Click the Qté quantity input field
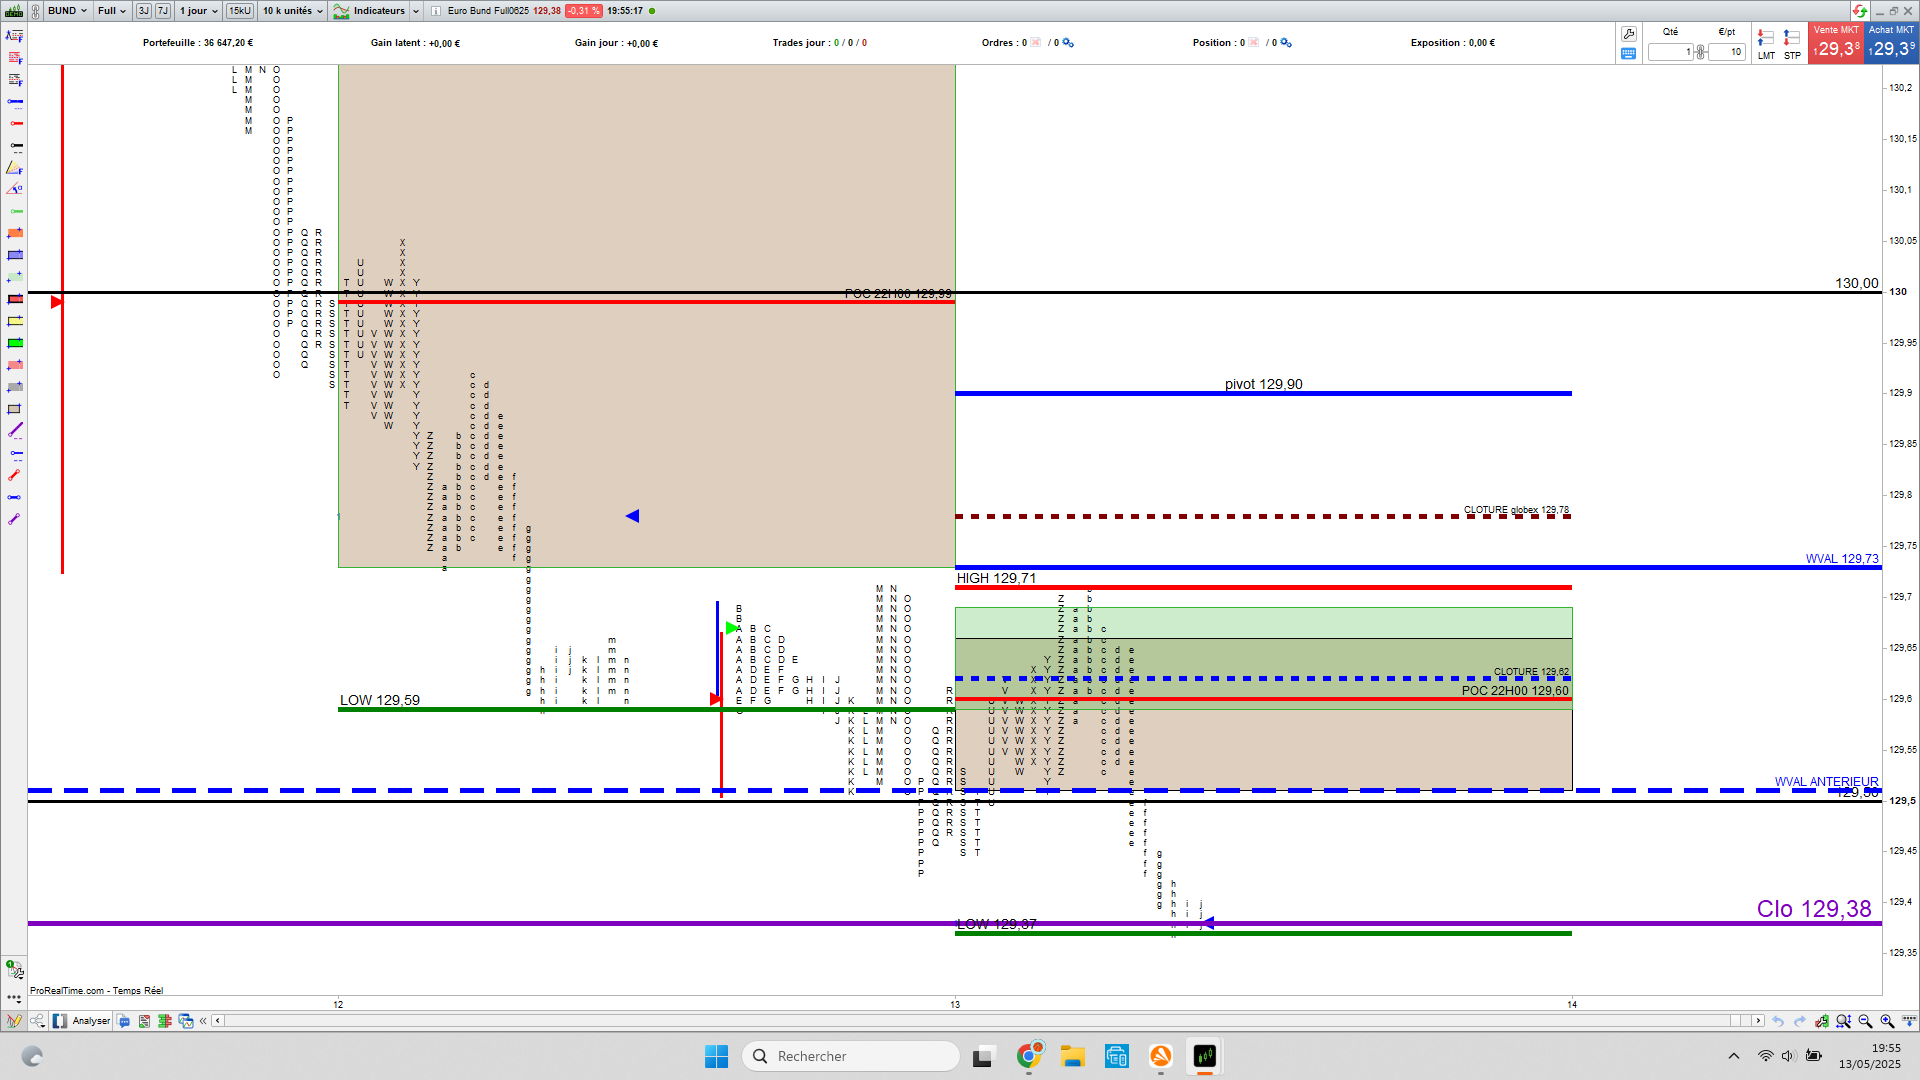 [1670, 52]
